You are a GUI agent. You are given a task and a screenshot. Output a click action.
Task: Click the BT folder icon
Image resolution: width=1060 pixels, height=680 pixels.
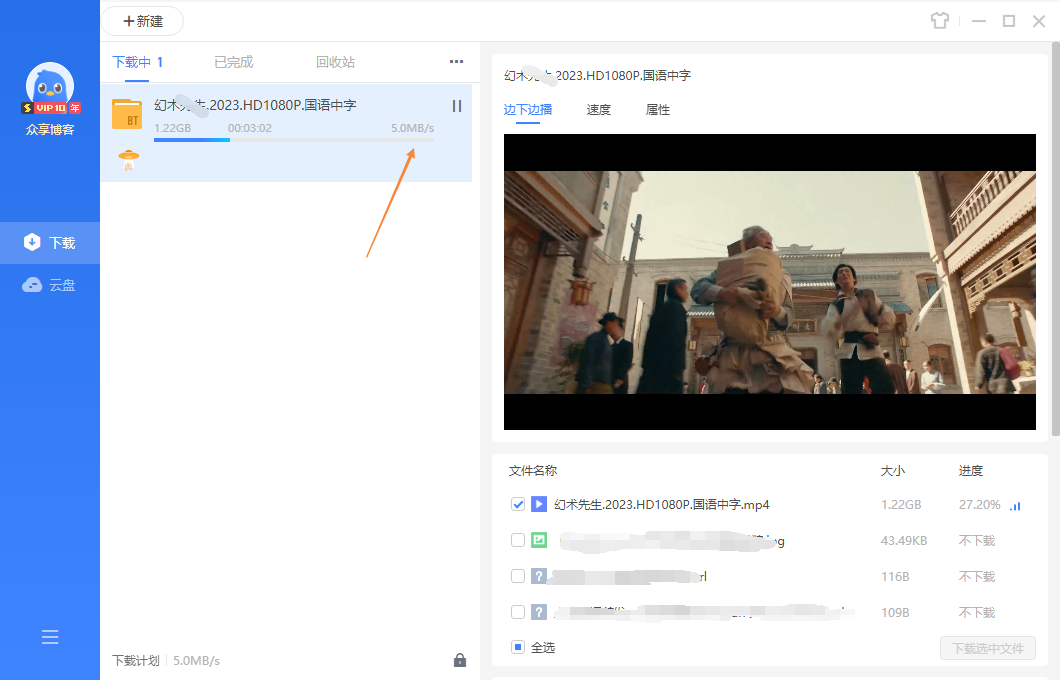pyautogui.click(x=127, y=114)
